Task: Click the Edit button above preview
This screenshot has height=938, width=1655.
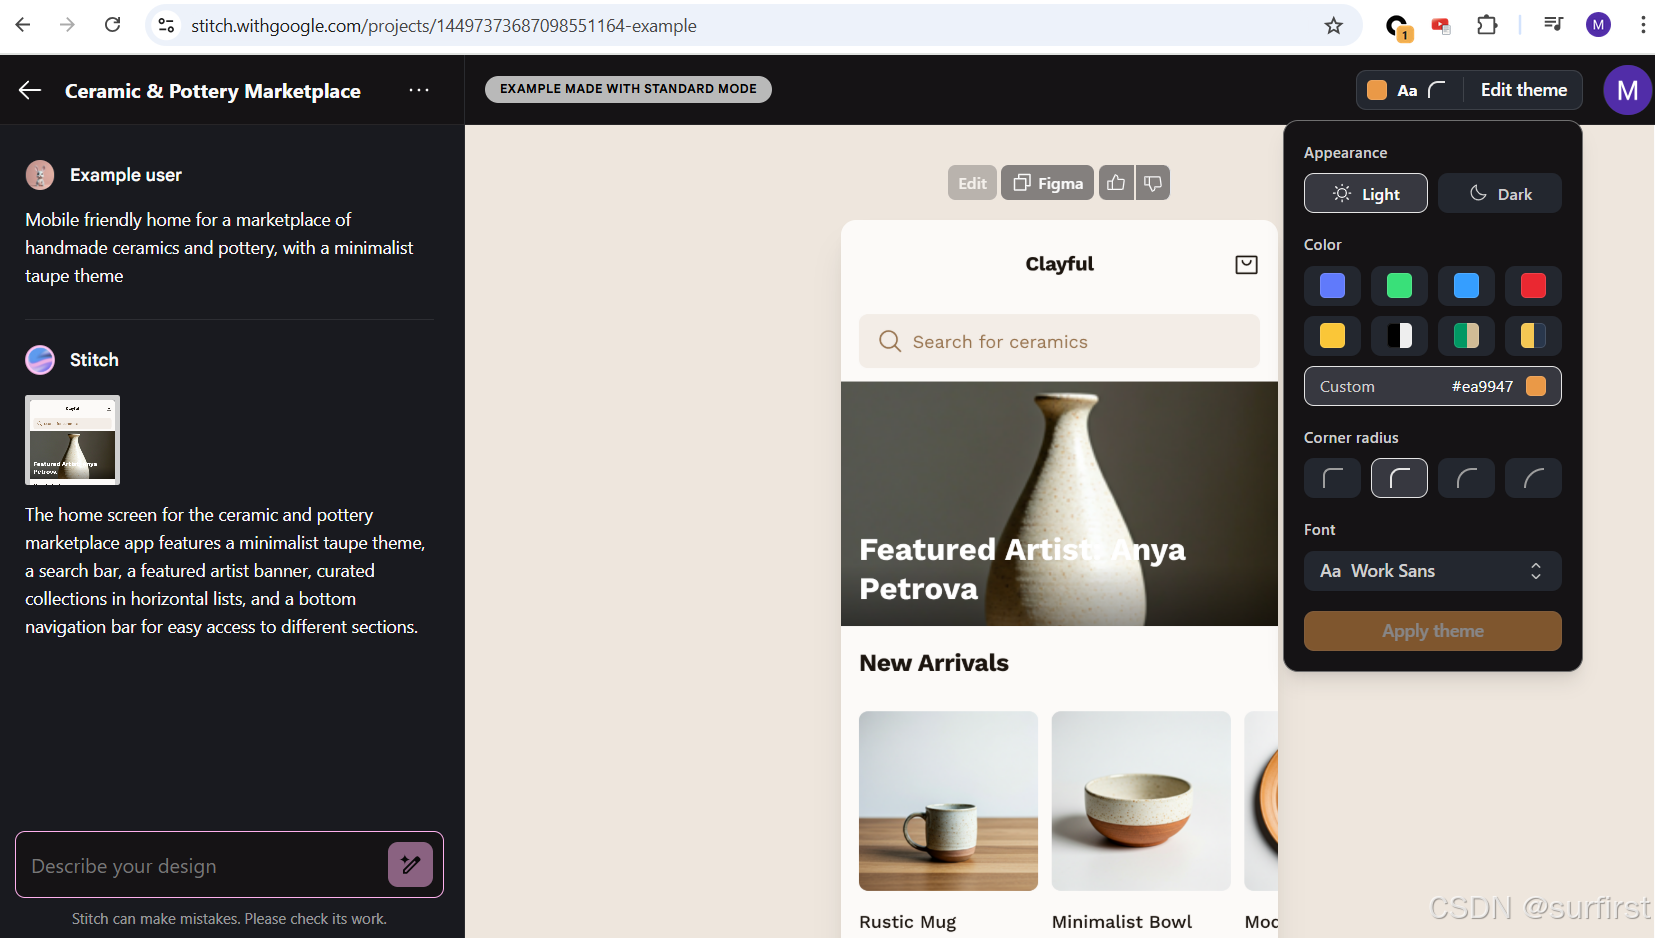Action: click(x=972, y=183)
